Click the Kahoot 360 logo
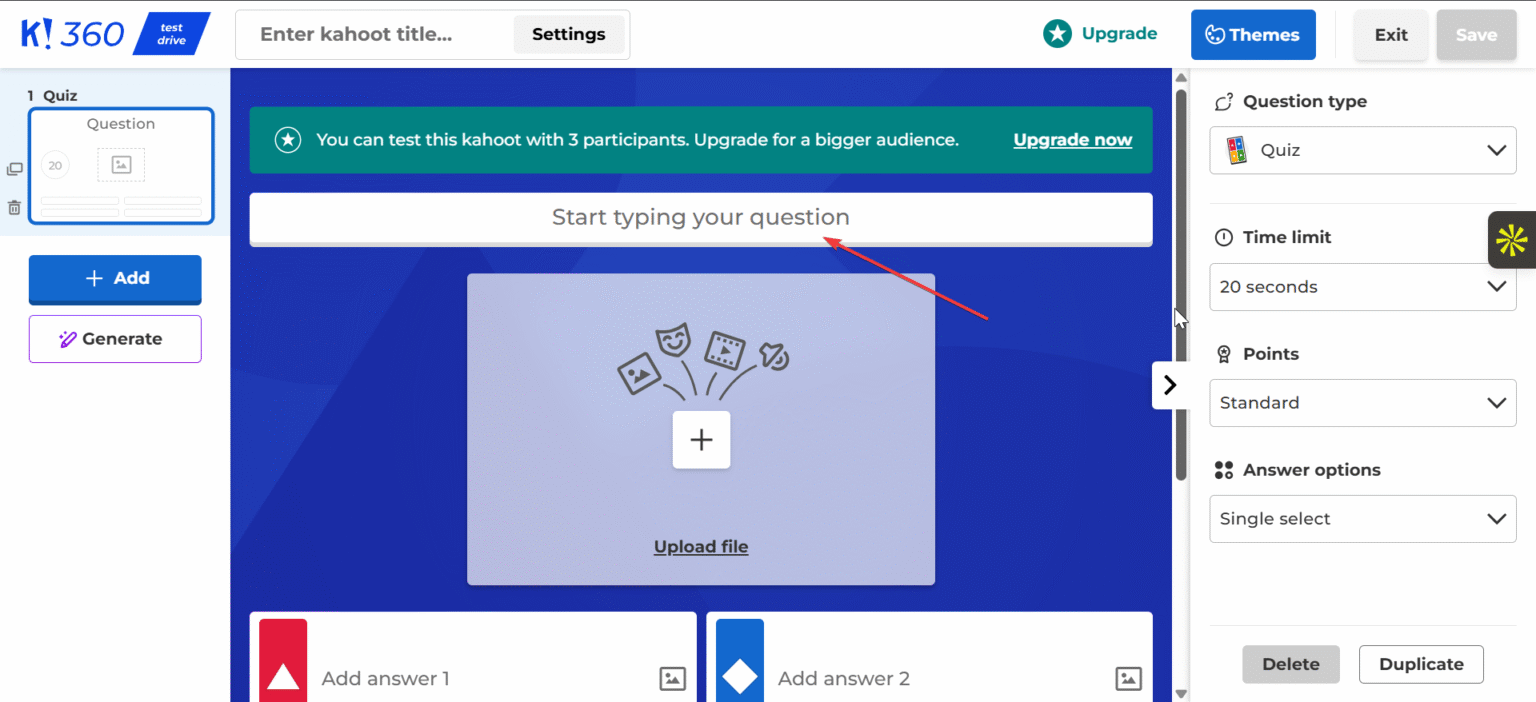The image size is (1536, 702). tap(73, 33)
